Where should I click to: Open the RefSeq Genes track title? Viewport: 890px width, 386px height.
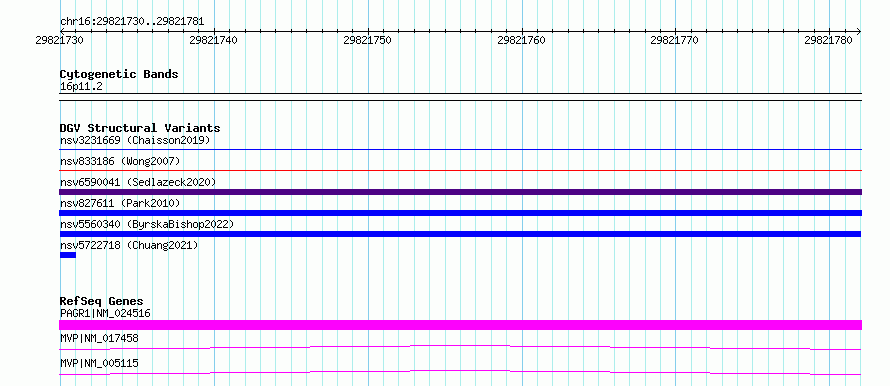point(102,301)
